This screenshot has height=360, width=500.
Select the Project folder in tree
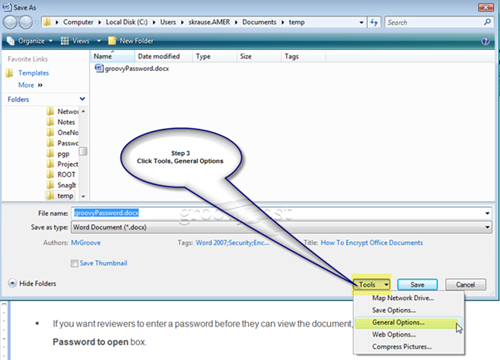tap(68, 164)
